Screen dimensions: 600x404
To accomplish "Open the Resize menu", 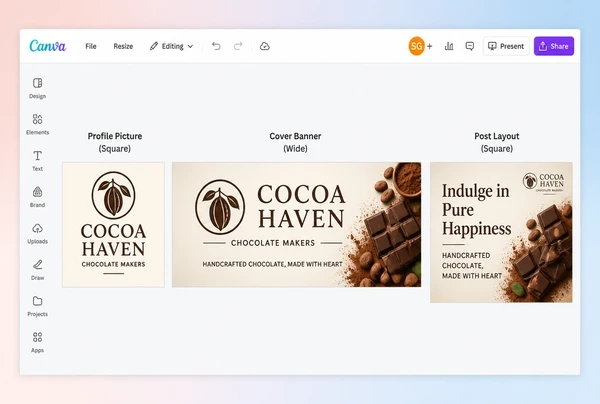I will 123,46.
